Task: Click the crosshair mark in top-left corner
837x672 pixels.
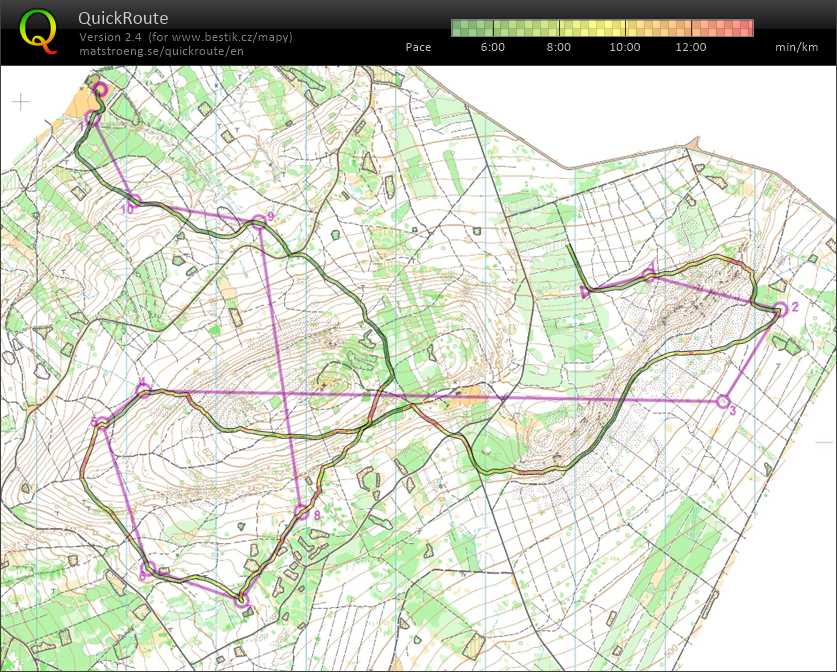Action: click(x=21, y=102)
